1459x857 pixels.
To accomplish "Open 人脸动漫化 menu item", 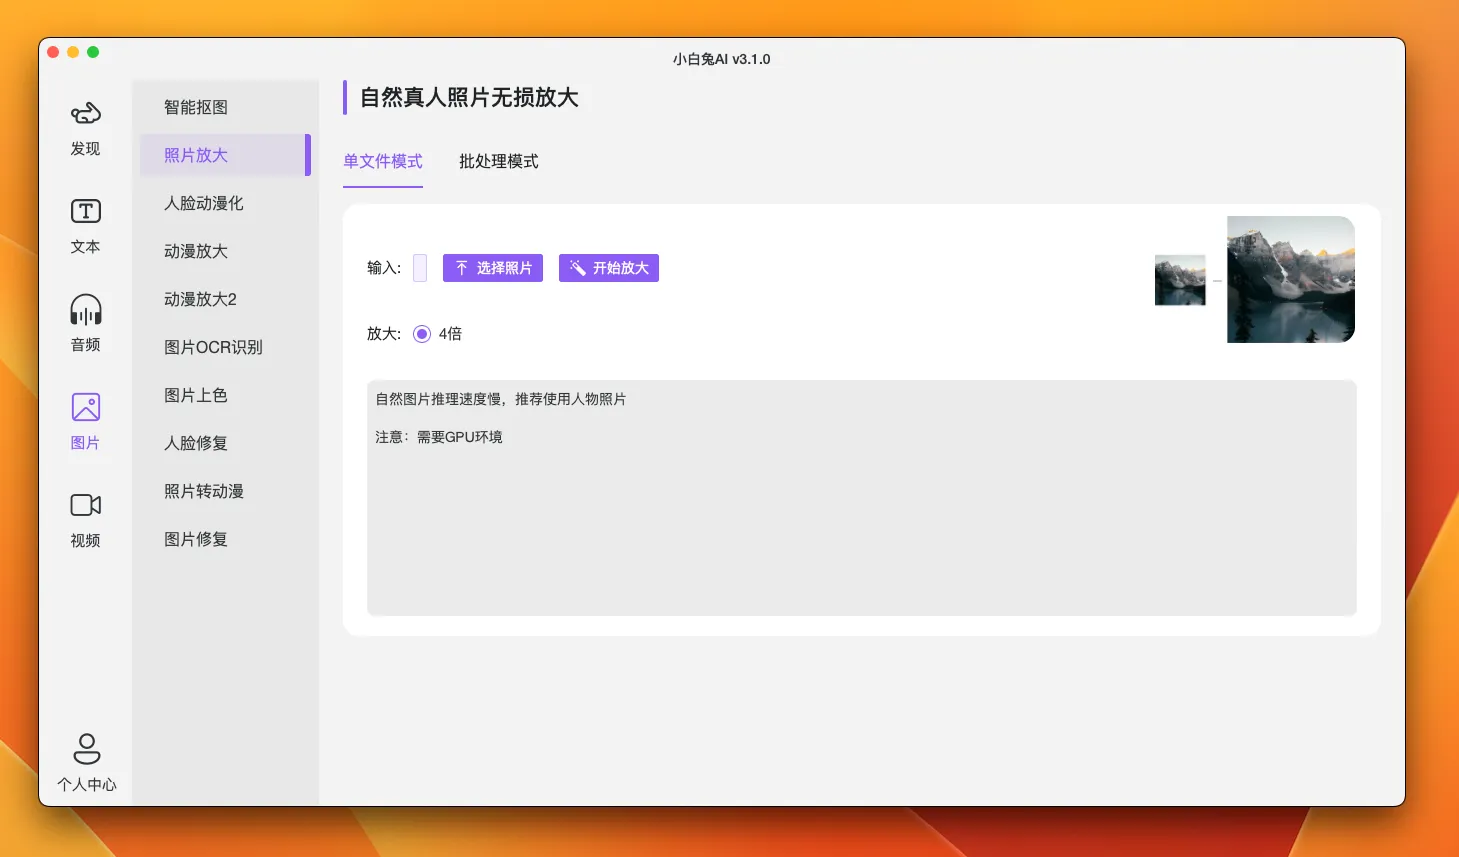I will (x=225, y=203).
